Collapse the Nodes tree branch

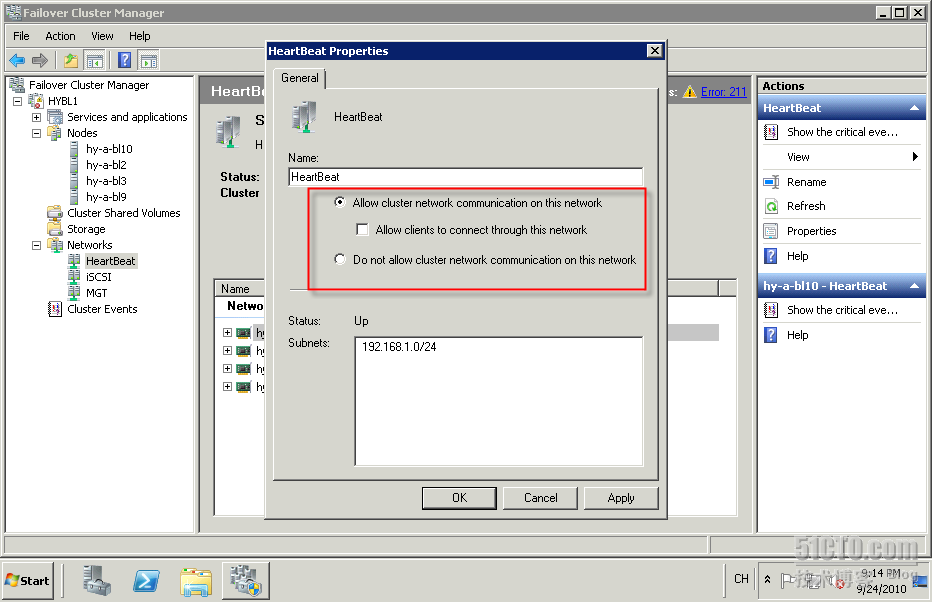point(37,133)
